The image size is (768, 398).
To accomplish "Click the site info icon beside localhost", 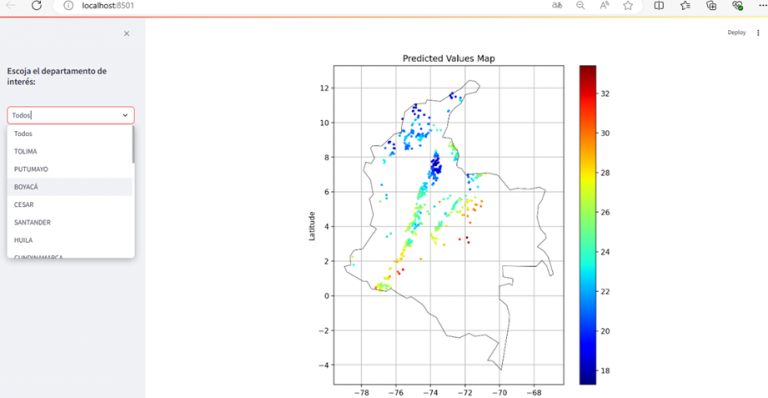I will coord(69,5).
